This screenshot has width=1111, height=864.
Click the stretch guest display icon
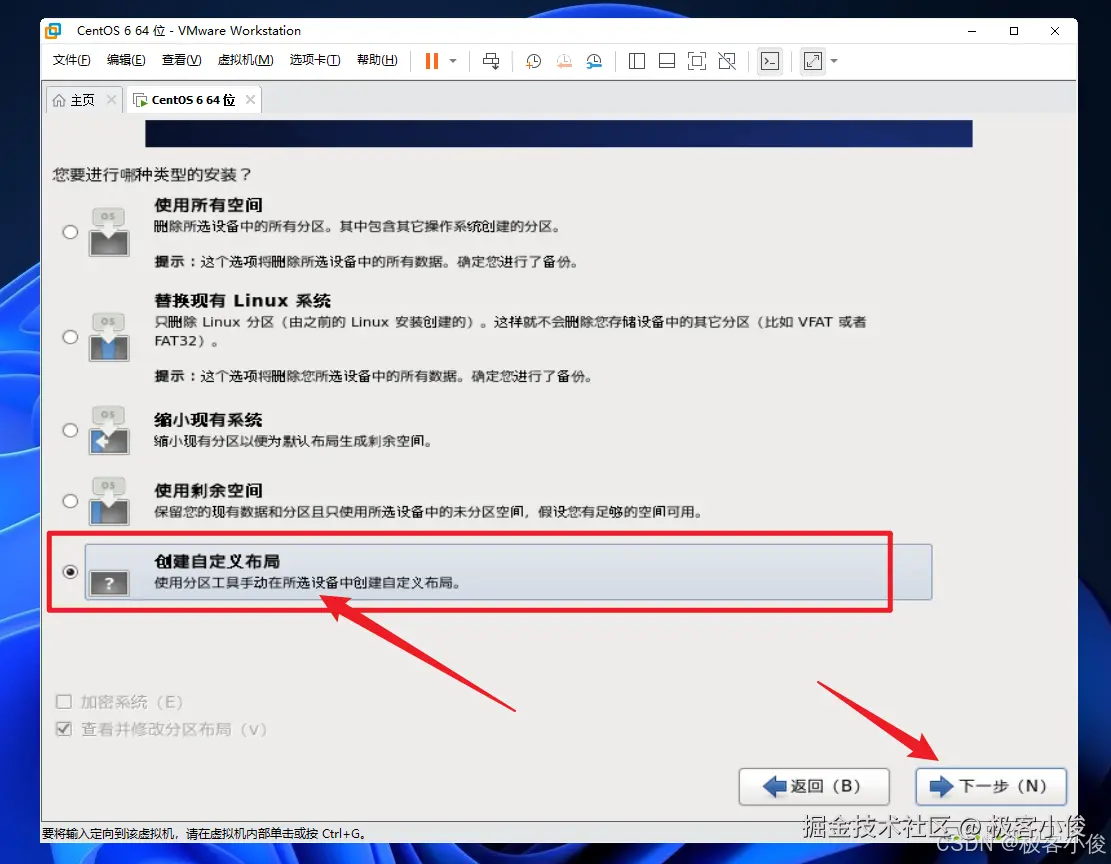[x=813, y=61]
